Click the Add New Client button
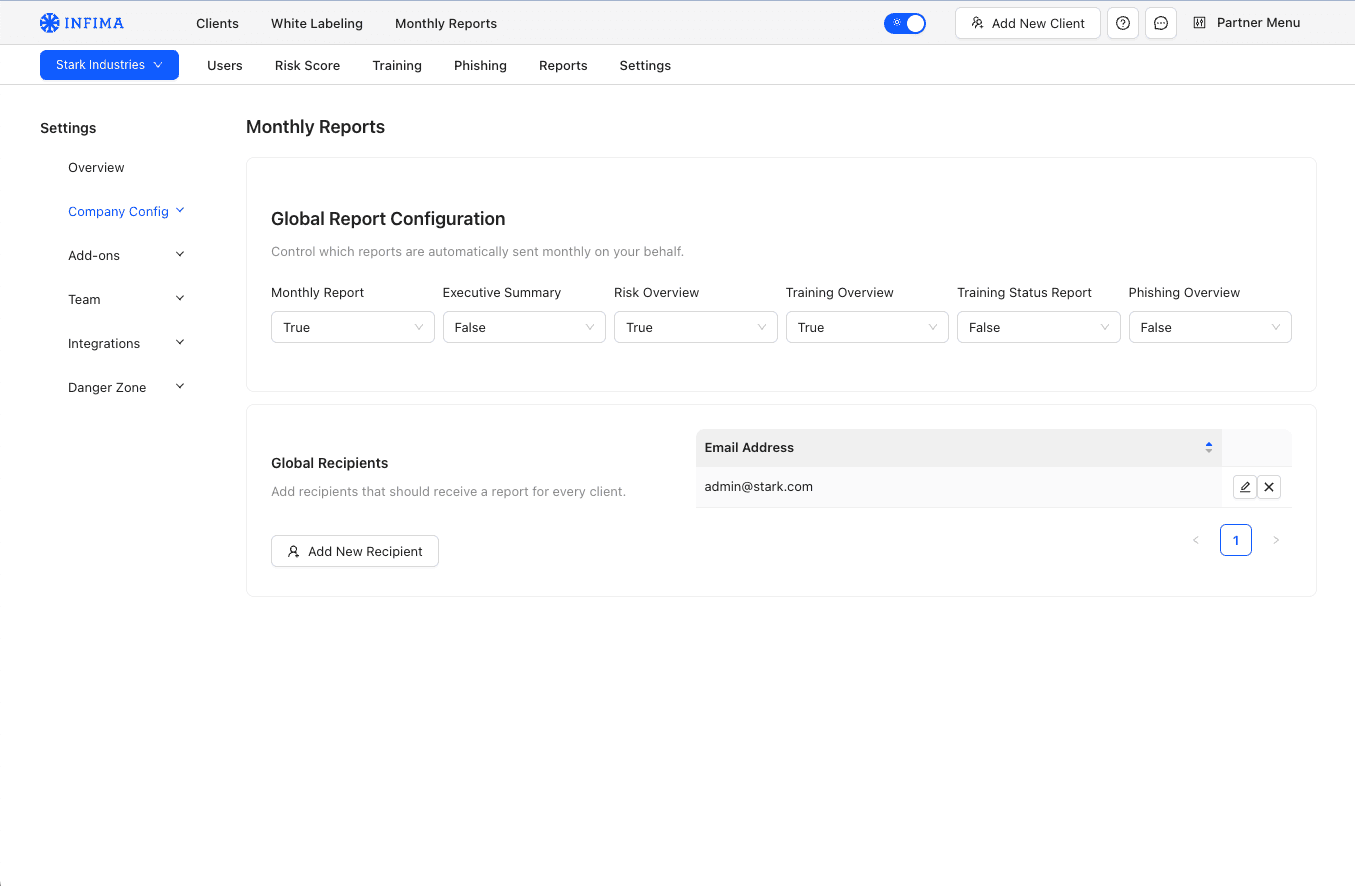1355x886 pixels. (x=1028, y=23)
